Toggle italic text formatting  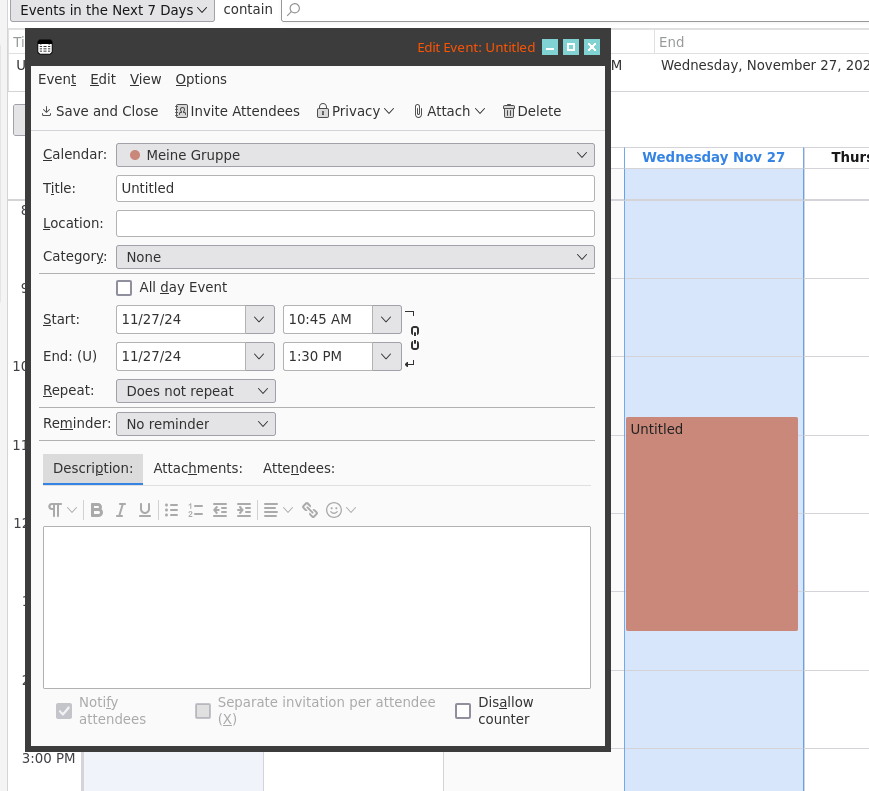point(121,510)
